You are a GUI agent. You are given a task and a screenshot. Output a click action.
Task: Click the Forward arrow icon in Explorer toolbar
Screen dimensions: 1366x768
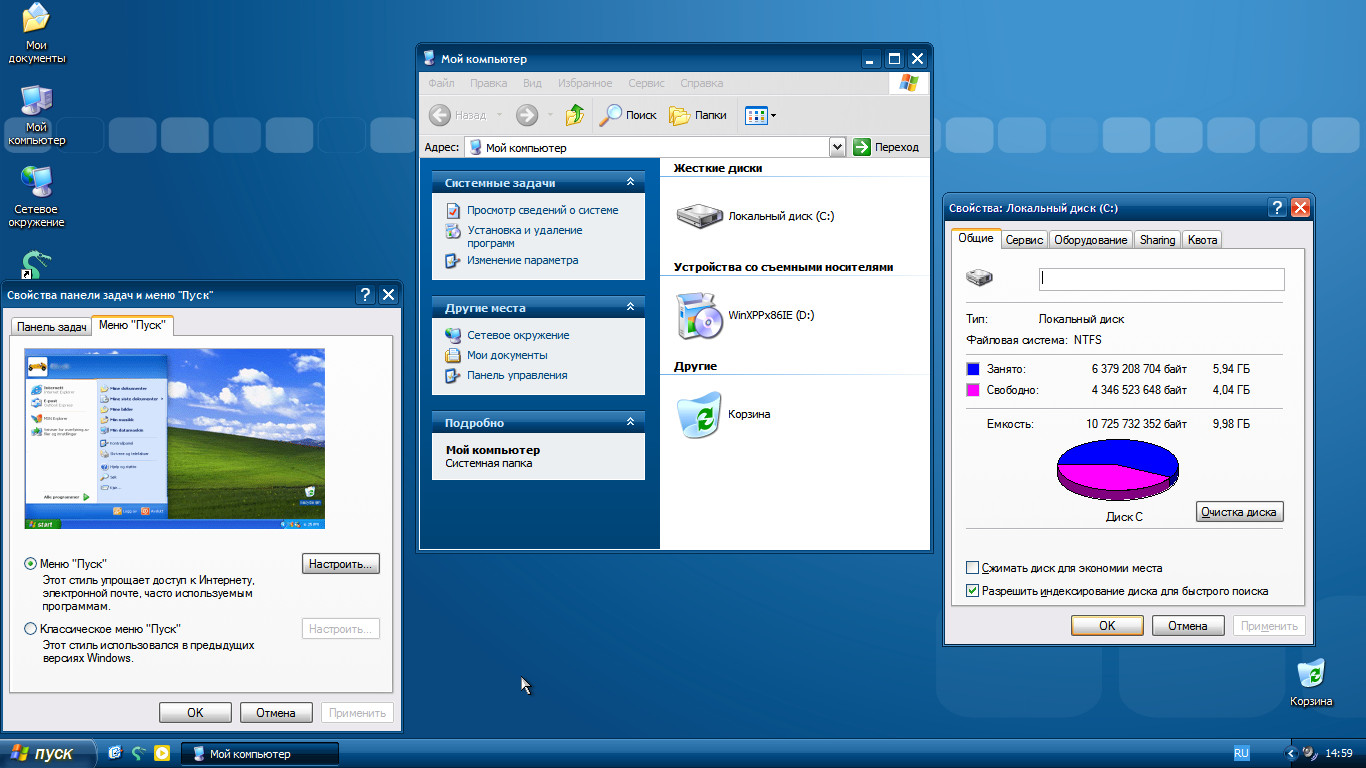(527, 115)
